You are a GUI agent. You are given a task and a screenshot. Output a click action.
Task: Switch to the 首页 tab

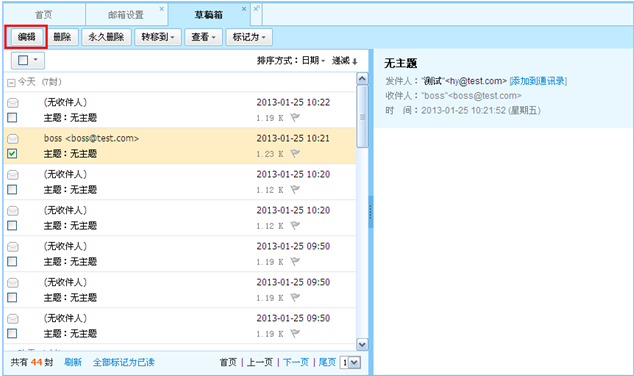[44, 15]
